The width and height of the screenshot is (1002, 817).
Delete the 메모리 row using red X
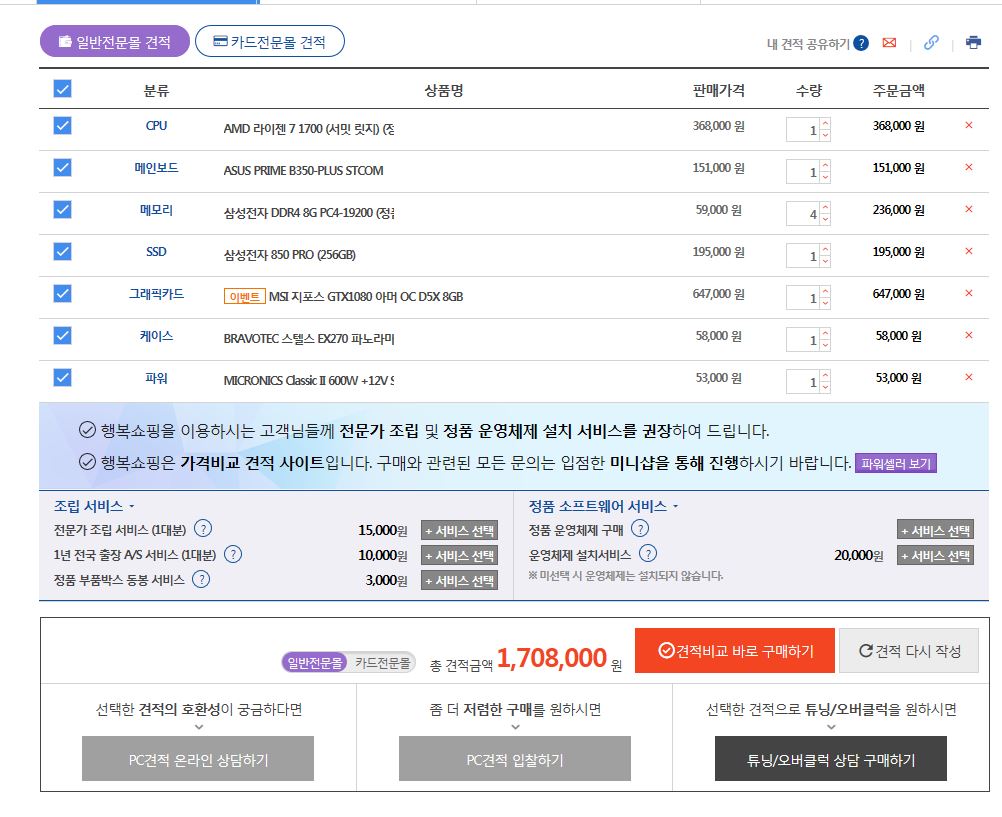969,210
